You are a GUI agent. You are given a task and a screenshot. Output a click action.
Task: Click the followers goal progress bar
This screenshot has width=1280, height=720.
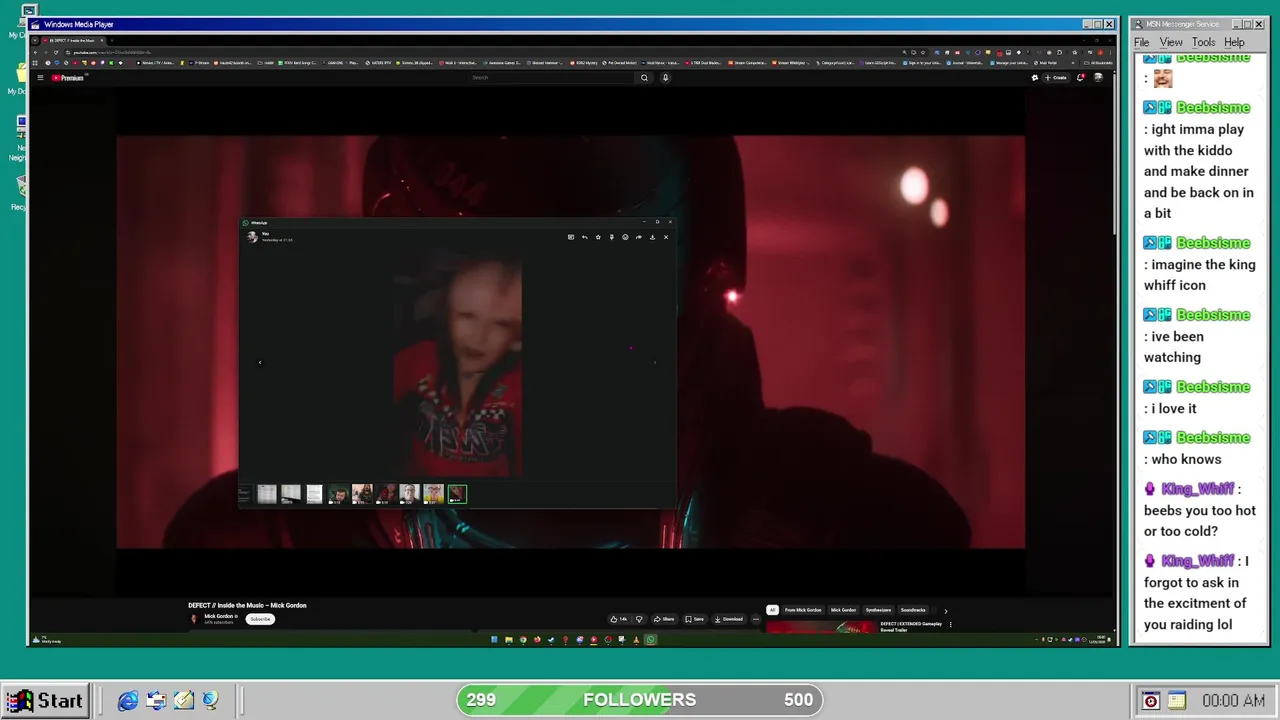640,700
